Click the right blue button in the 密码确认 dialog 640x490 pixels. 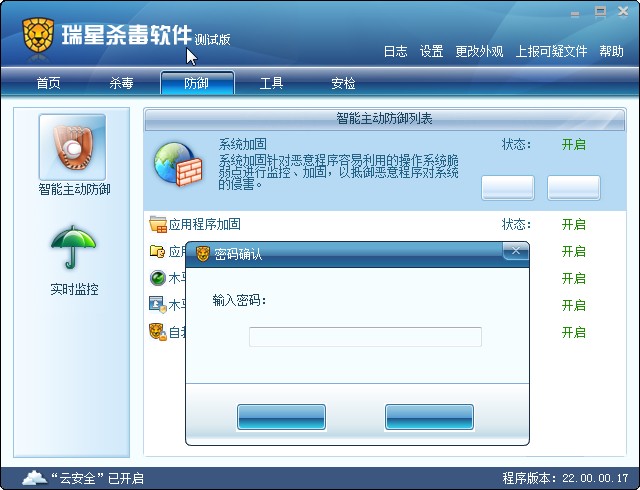click(429, 417)
